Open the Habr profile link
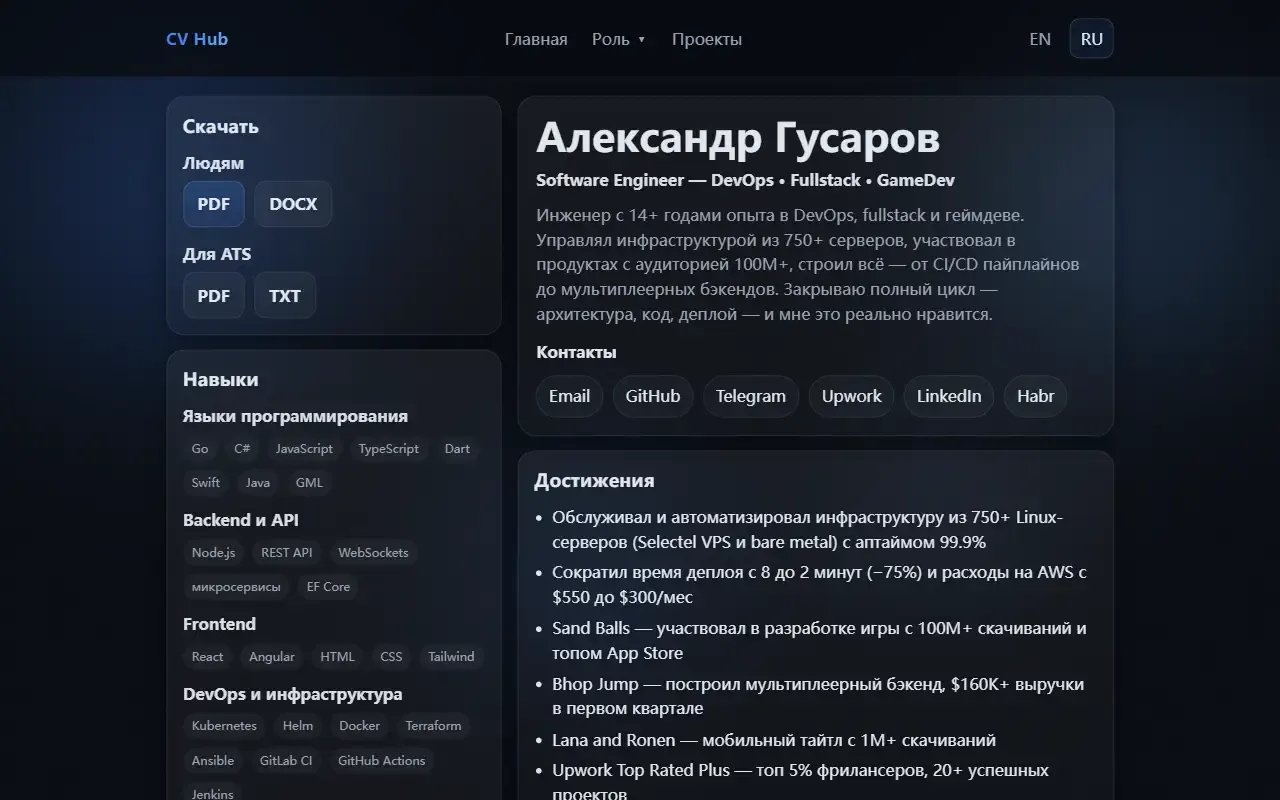The height and width of the screenshot is (800, 1280). (1036, 396)
